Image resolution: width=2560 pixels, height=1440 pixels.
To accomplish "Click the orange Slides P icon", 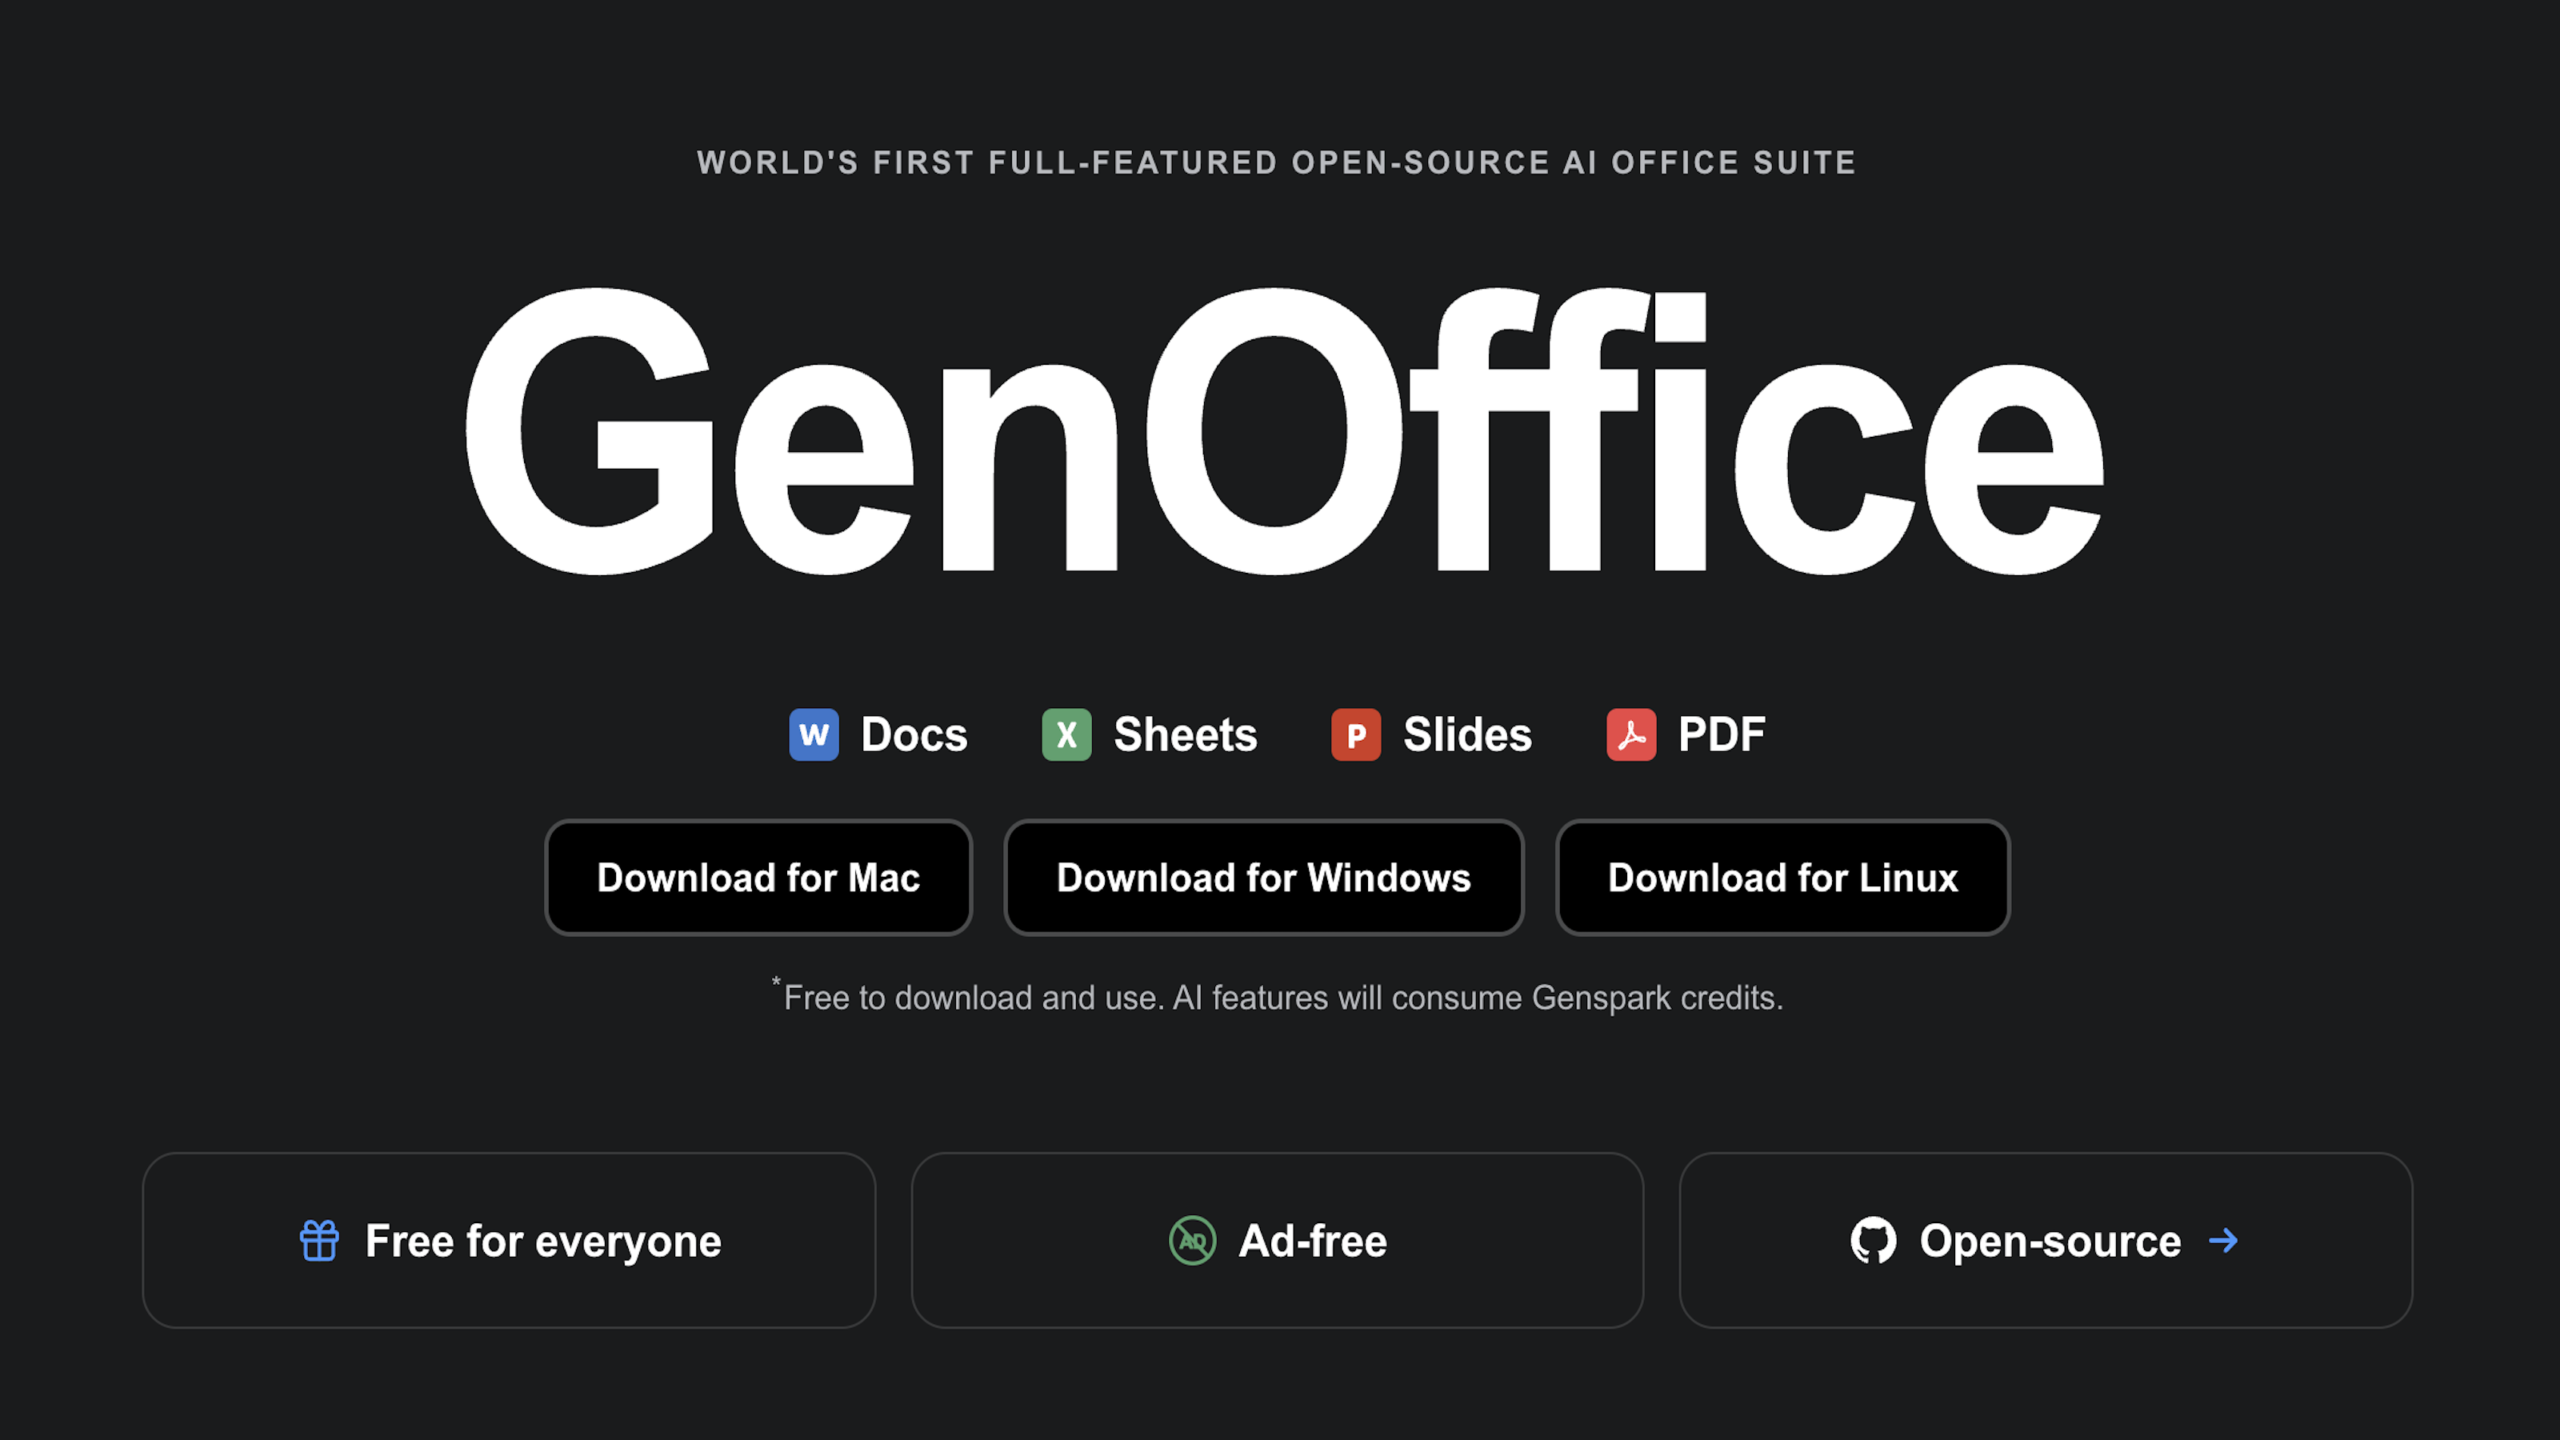I will click(1355, 735).
